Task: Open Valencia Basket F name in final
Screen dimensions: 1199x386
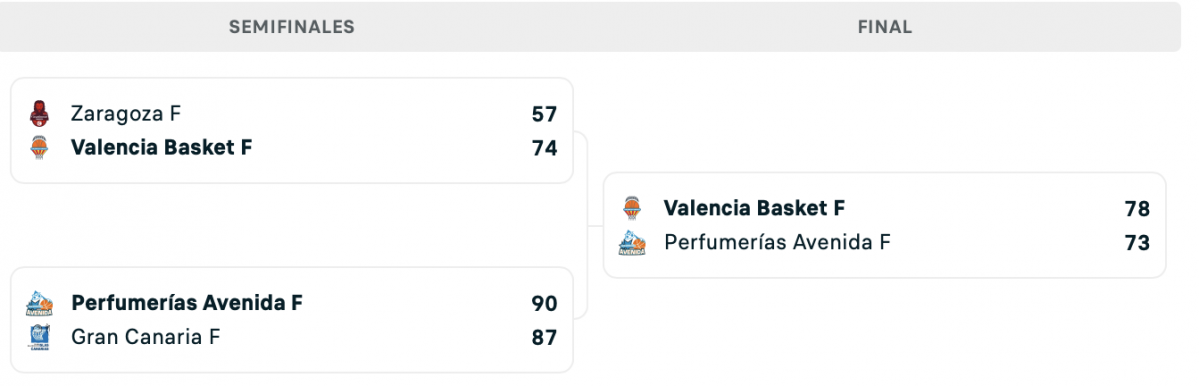Action: (x=754, y=209)
